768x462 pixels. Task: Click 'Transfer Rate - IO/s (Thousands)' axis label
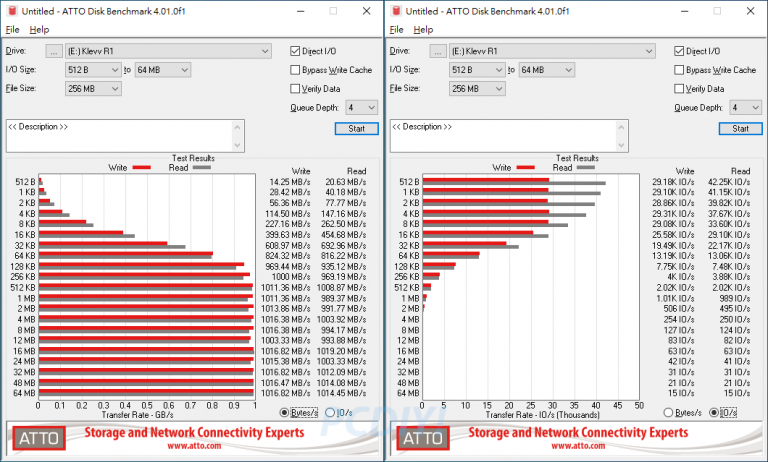[x=543, y=415]
